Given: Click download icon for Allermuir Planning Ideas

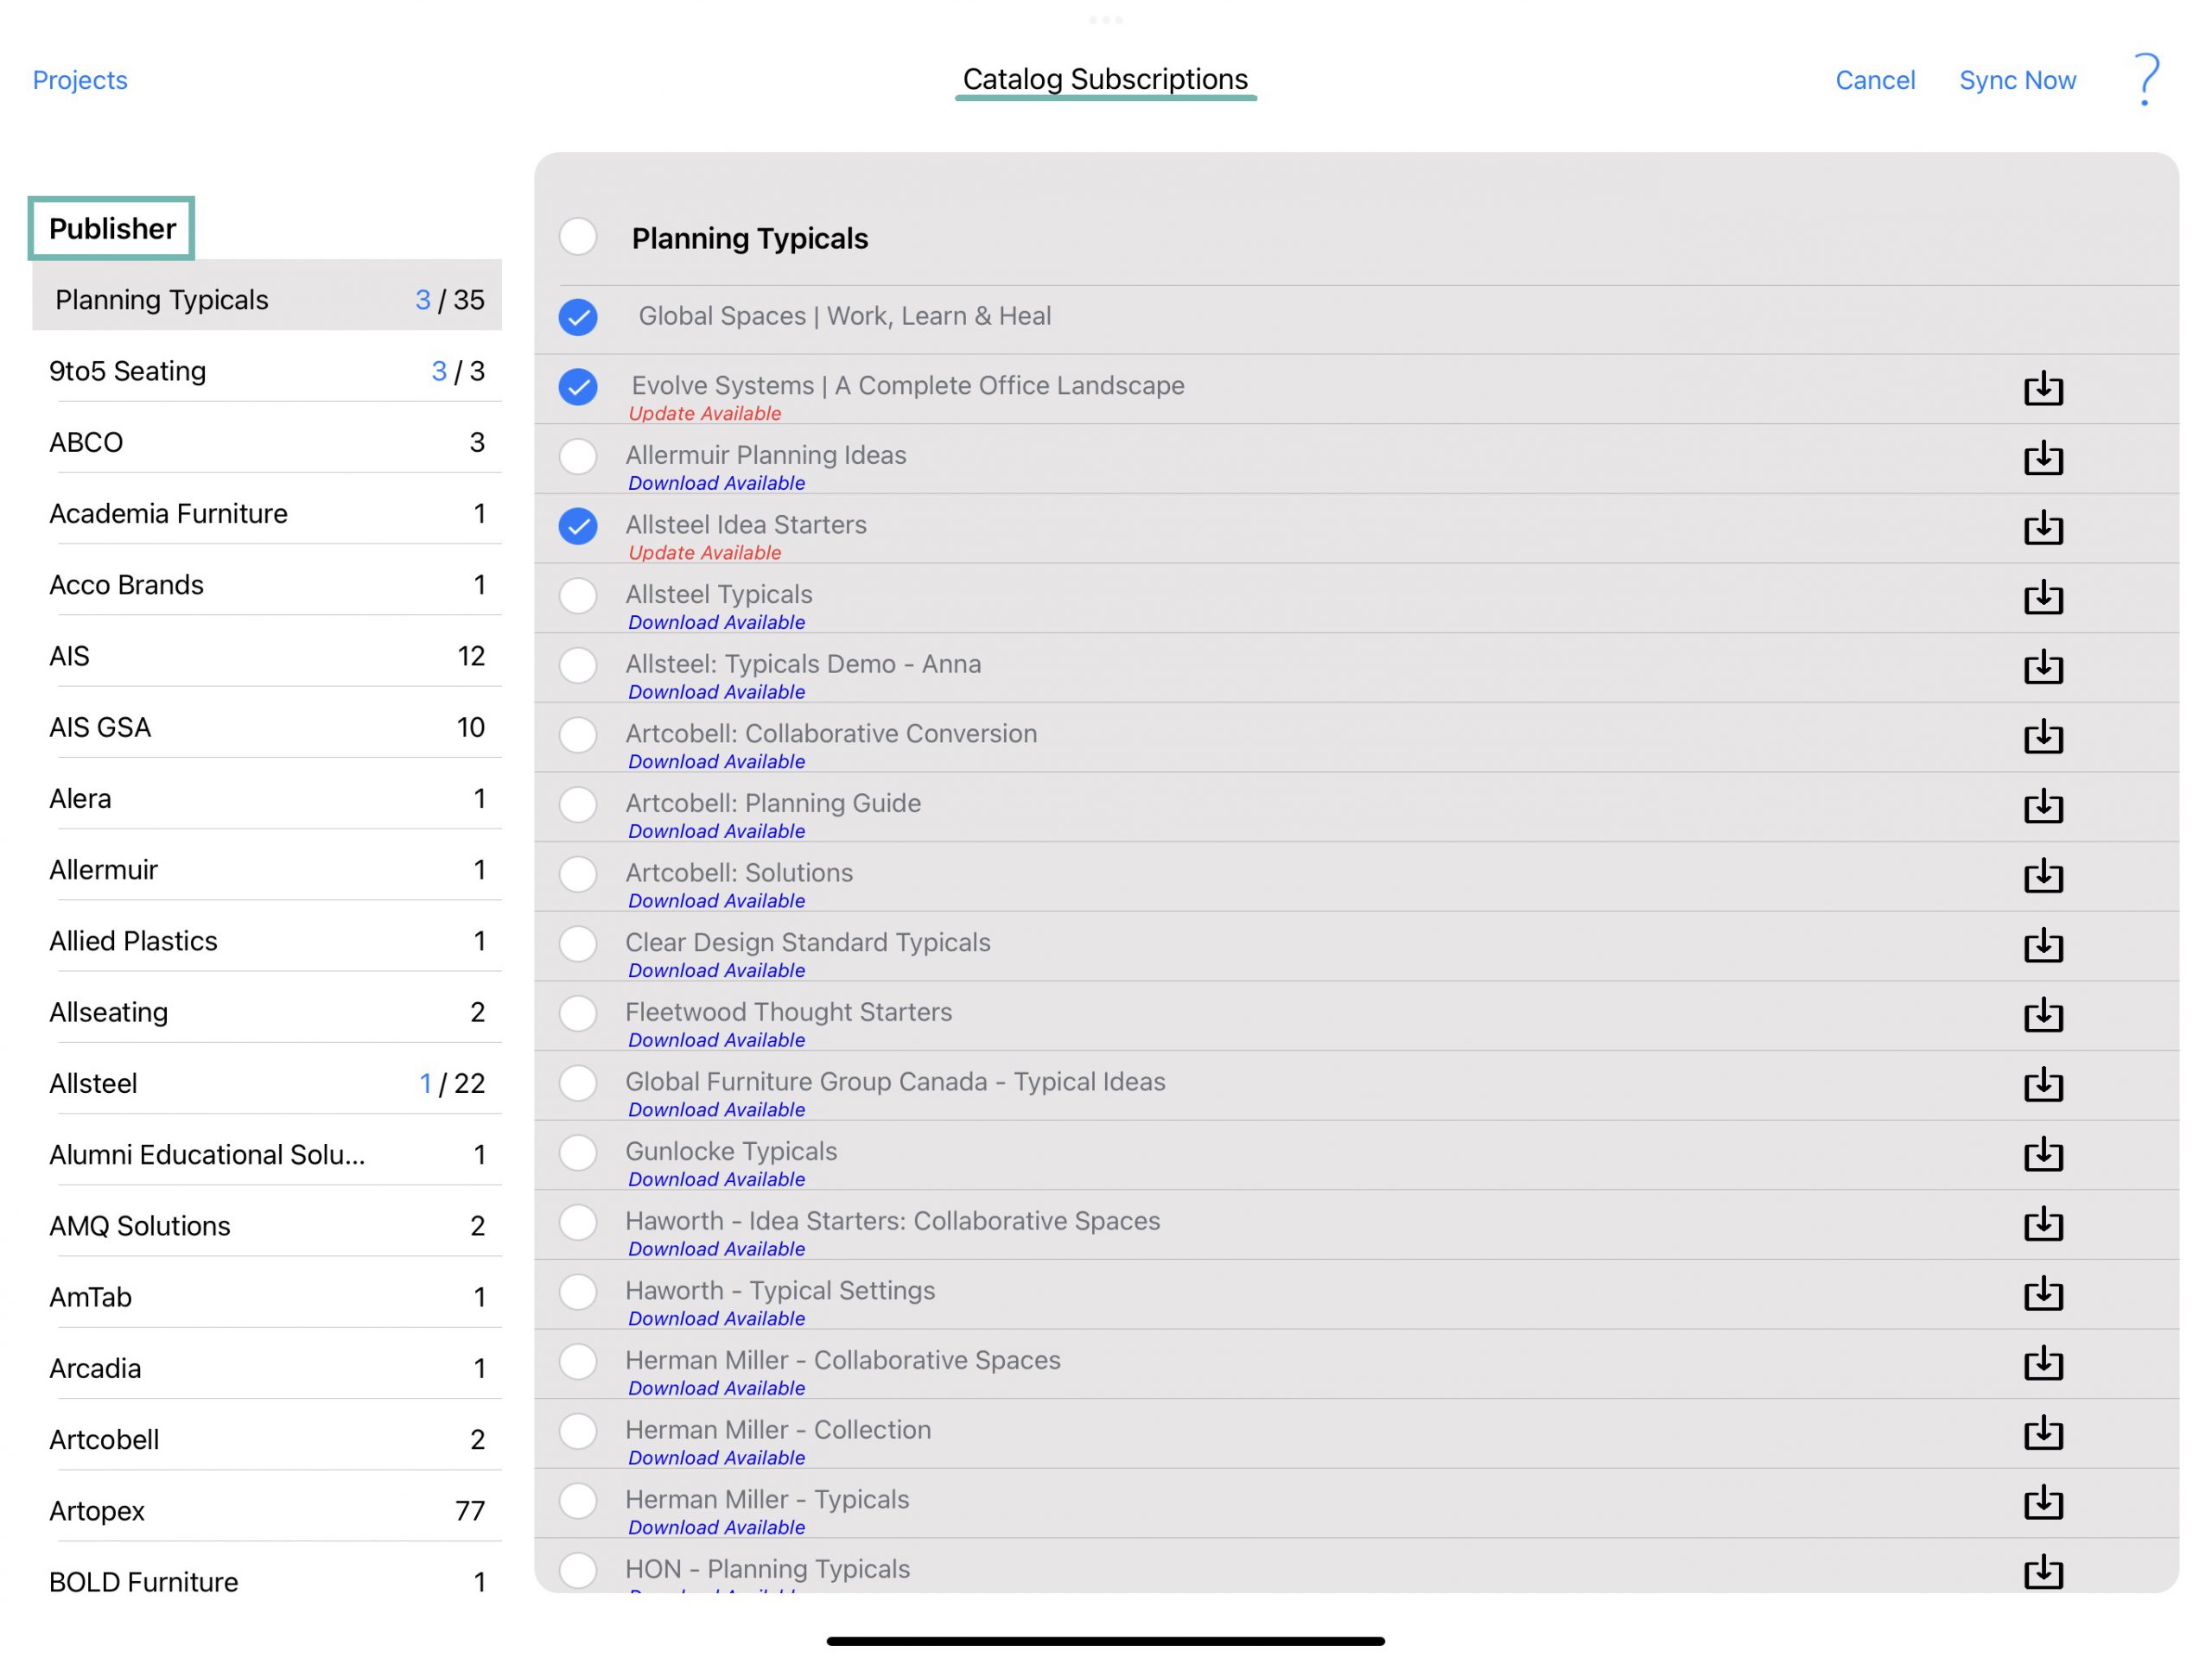Looking at the screenshot, I should pyautogui.click(x=2043, y=458).
